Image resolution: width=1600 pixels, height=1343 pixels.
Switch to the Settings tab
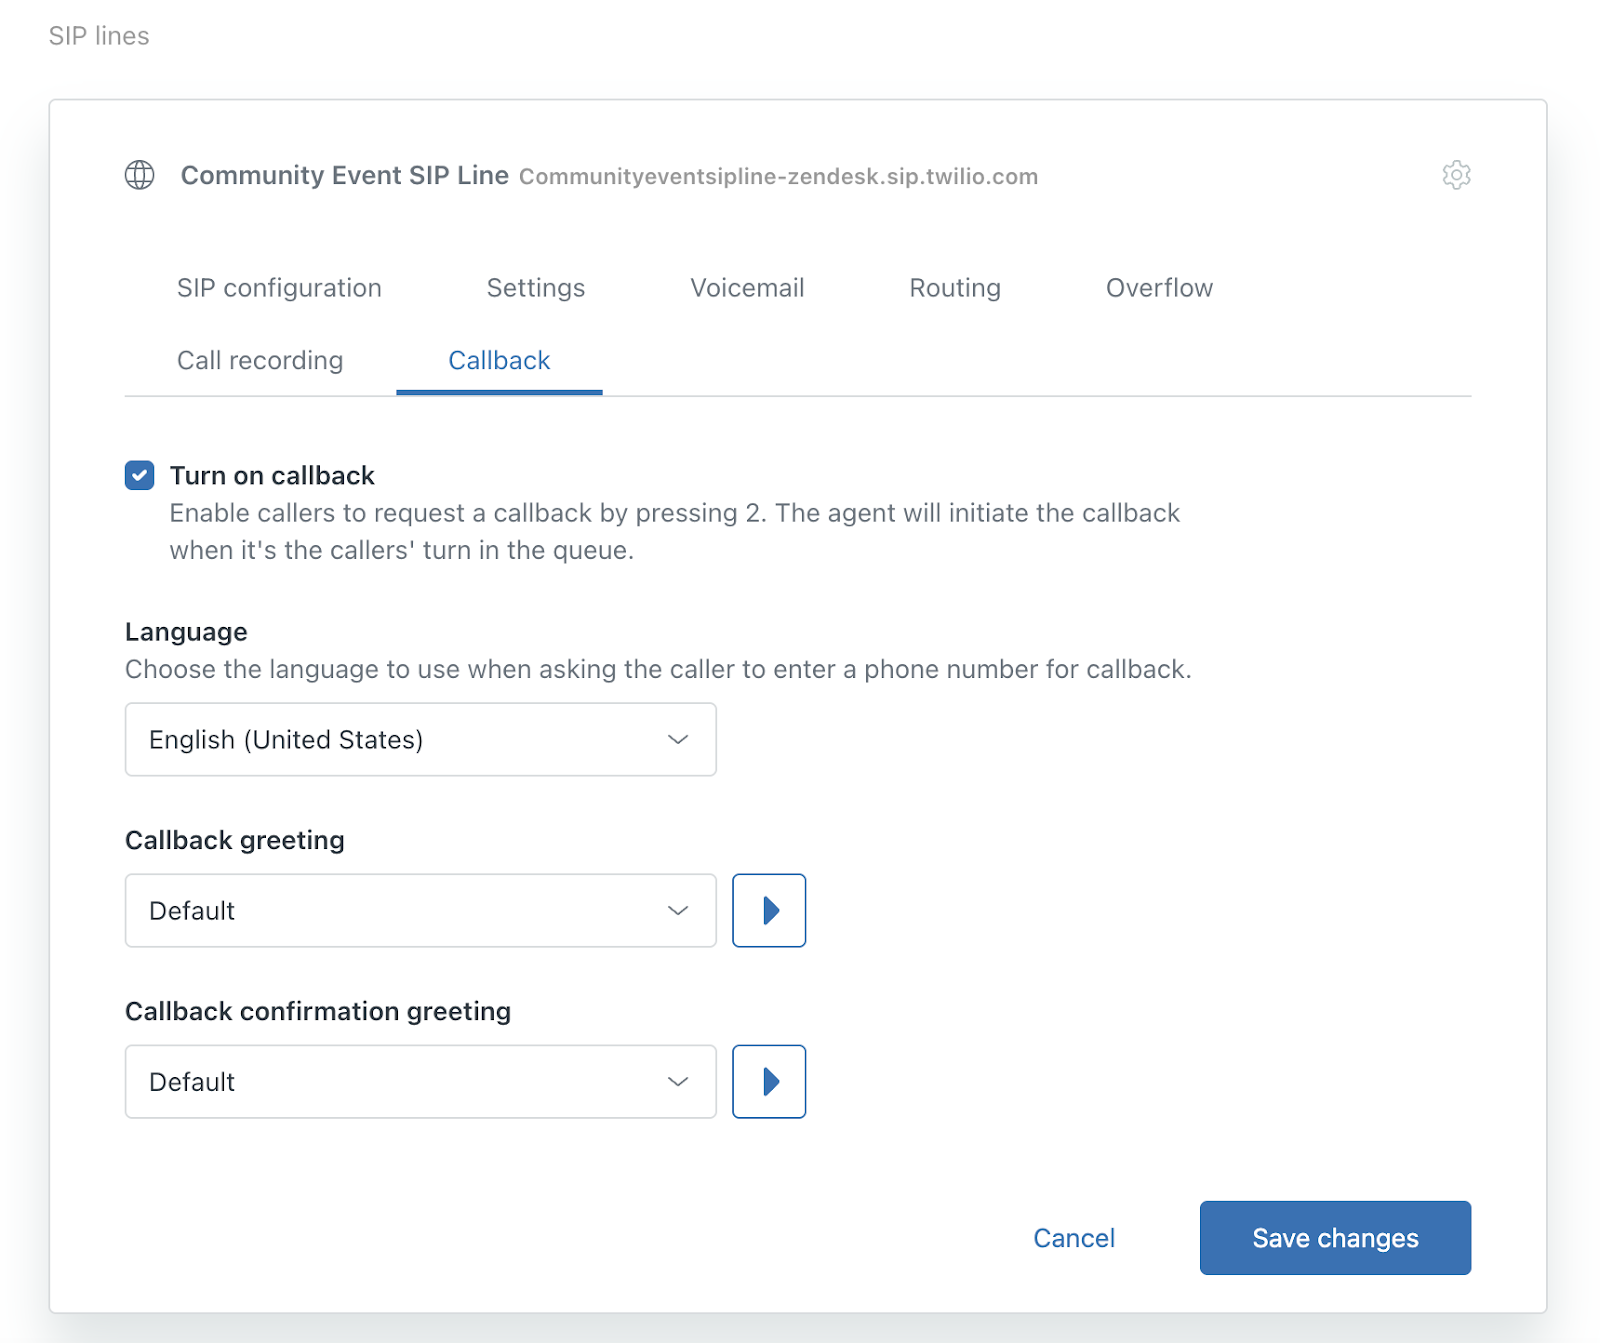pyautogui.click(x=536, y=288)
